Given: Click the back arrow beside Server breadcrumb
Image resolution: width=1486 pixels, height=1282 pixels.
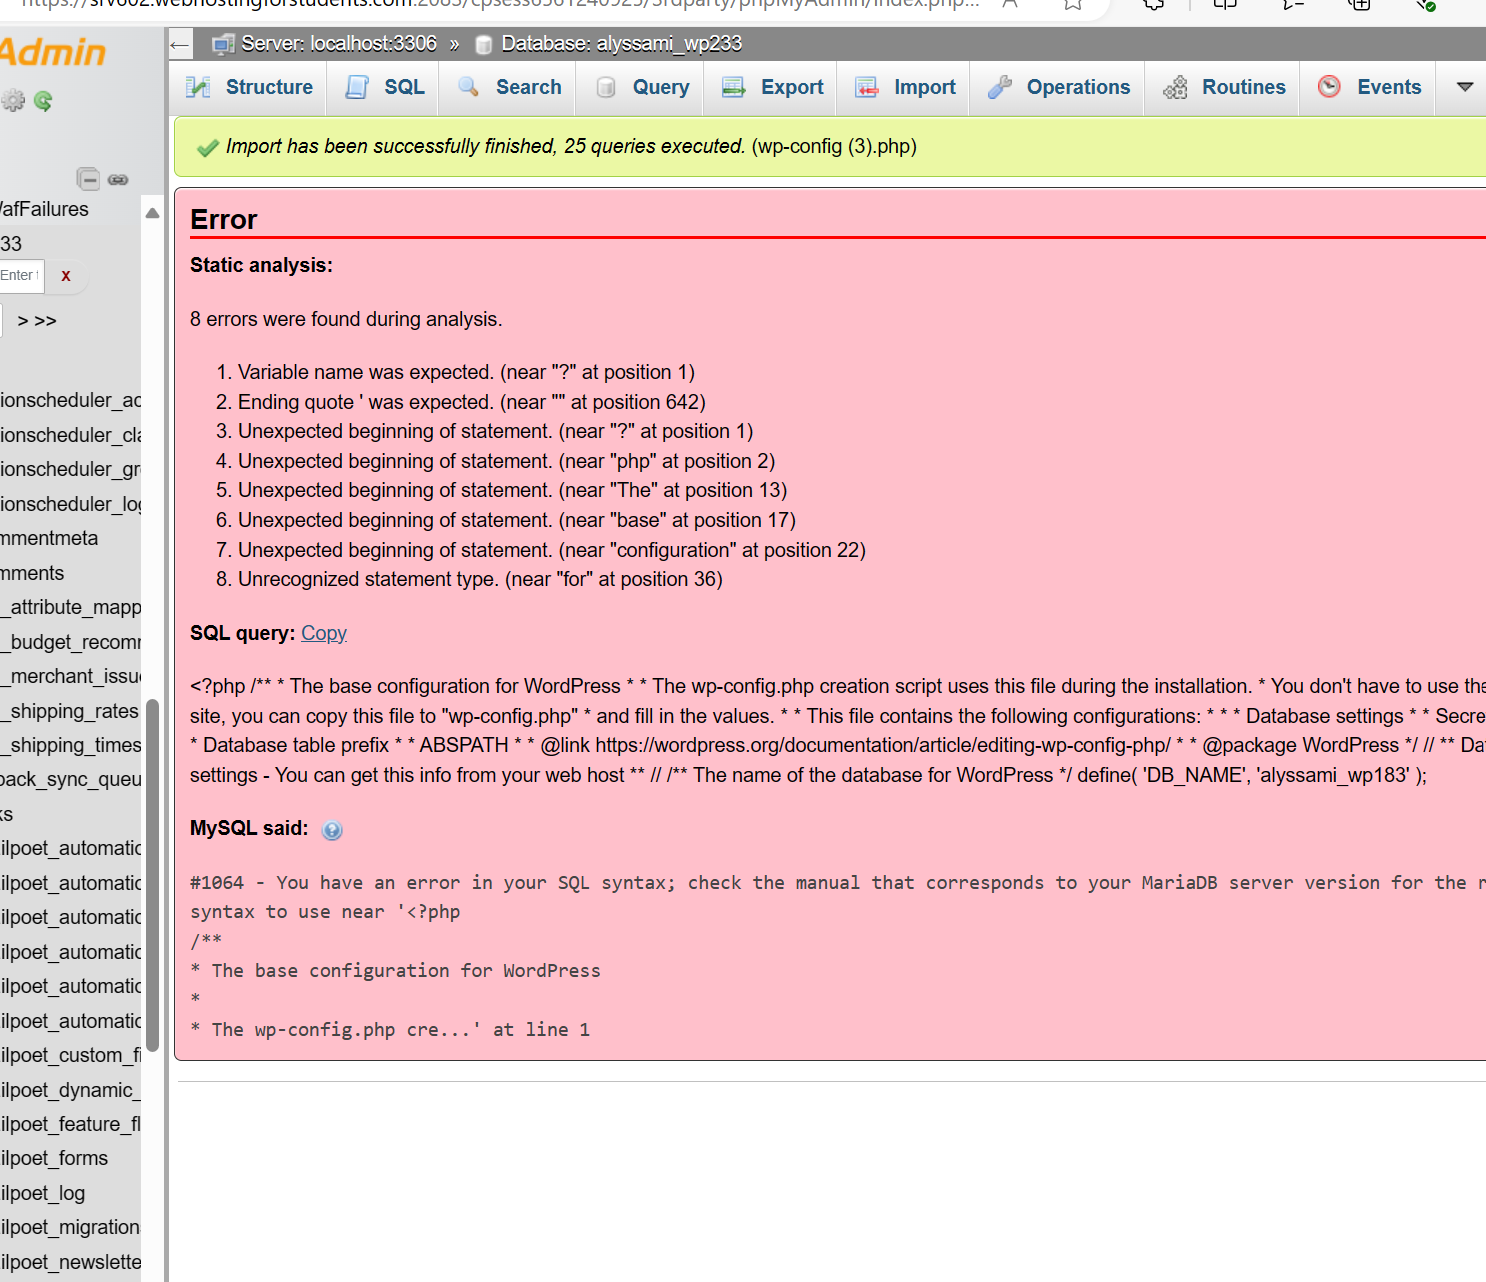Looking at the screenshot, I should point(180,44).
